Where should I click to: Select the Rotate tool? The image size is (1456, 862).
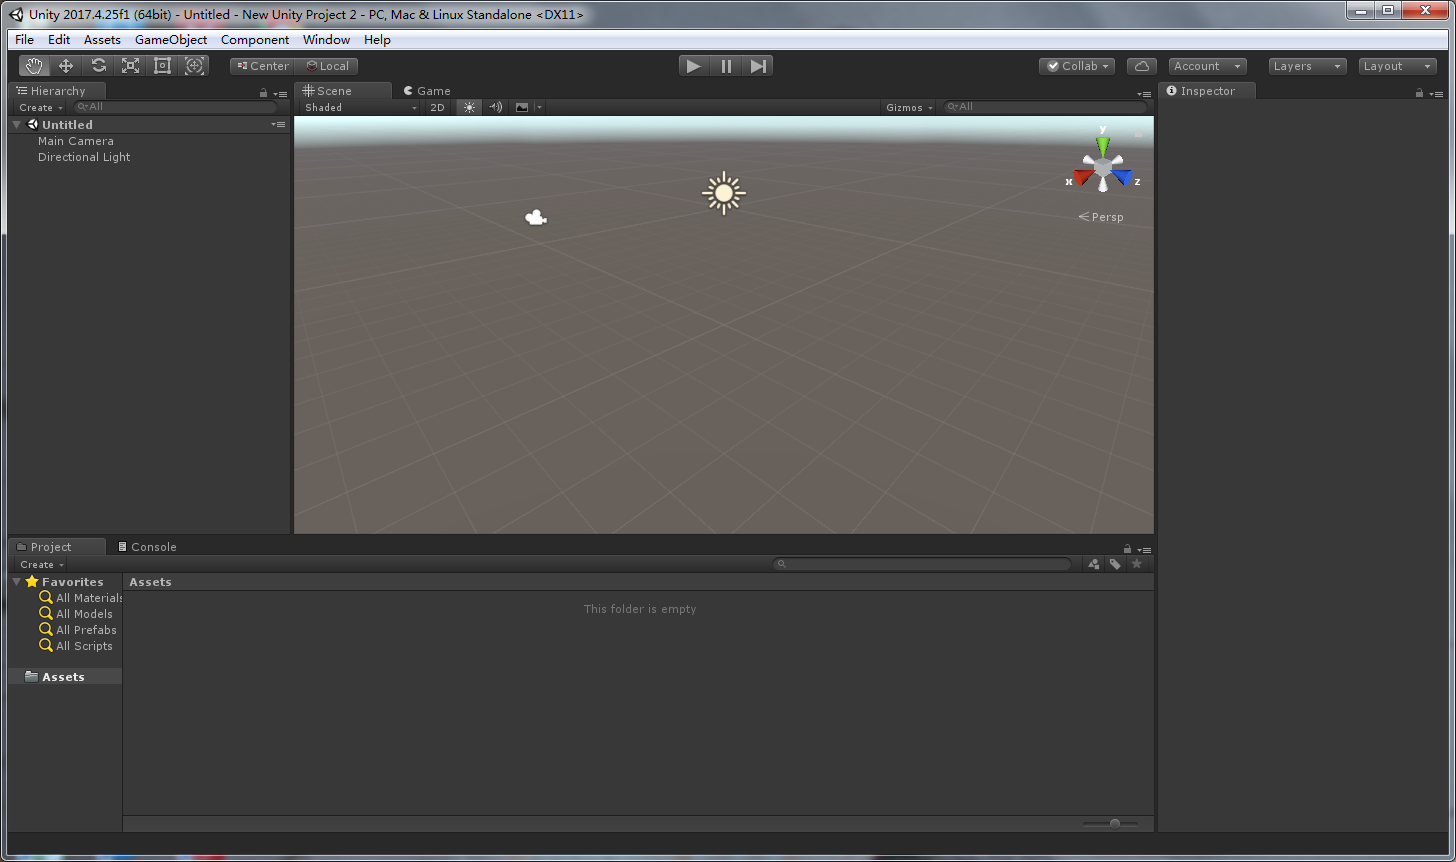98,66
